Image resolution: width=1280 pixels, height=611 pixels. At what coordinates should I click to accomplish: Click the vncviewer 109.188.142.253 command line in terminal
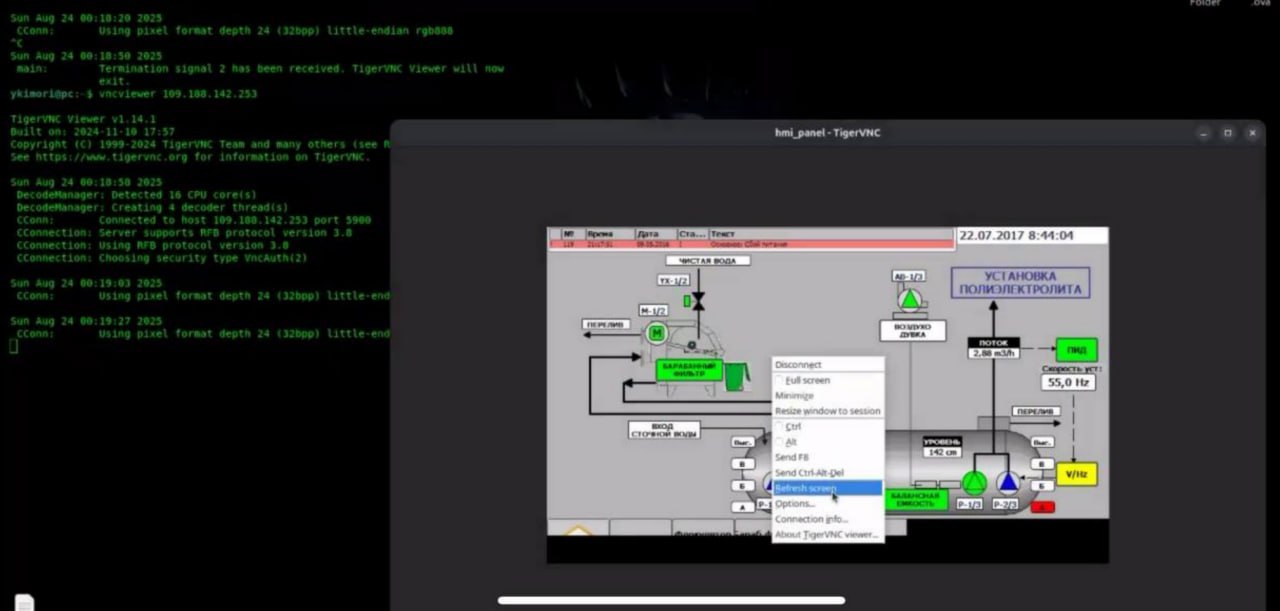(x=177, y=94)
